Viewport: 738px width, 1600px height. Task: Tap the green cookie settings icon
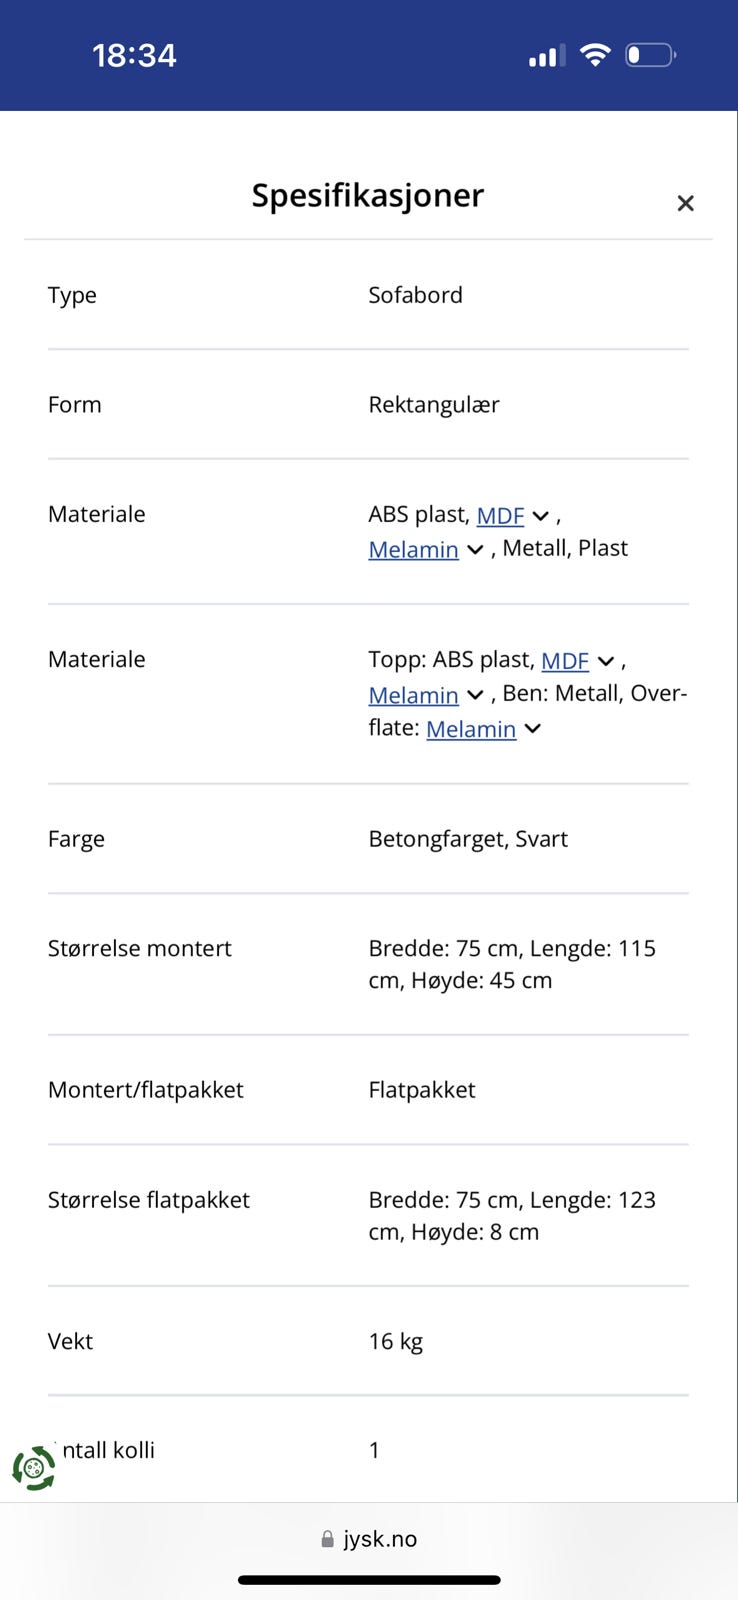(34, 1468)
